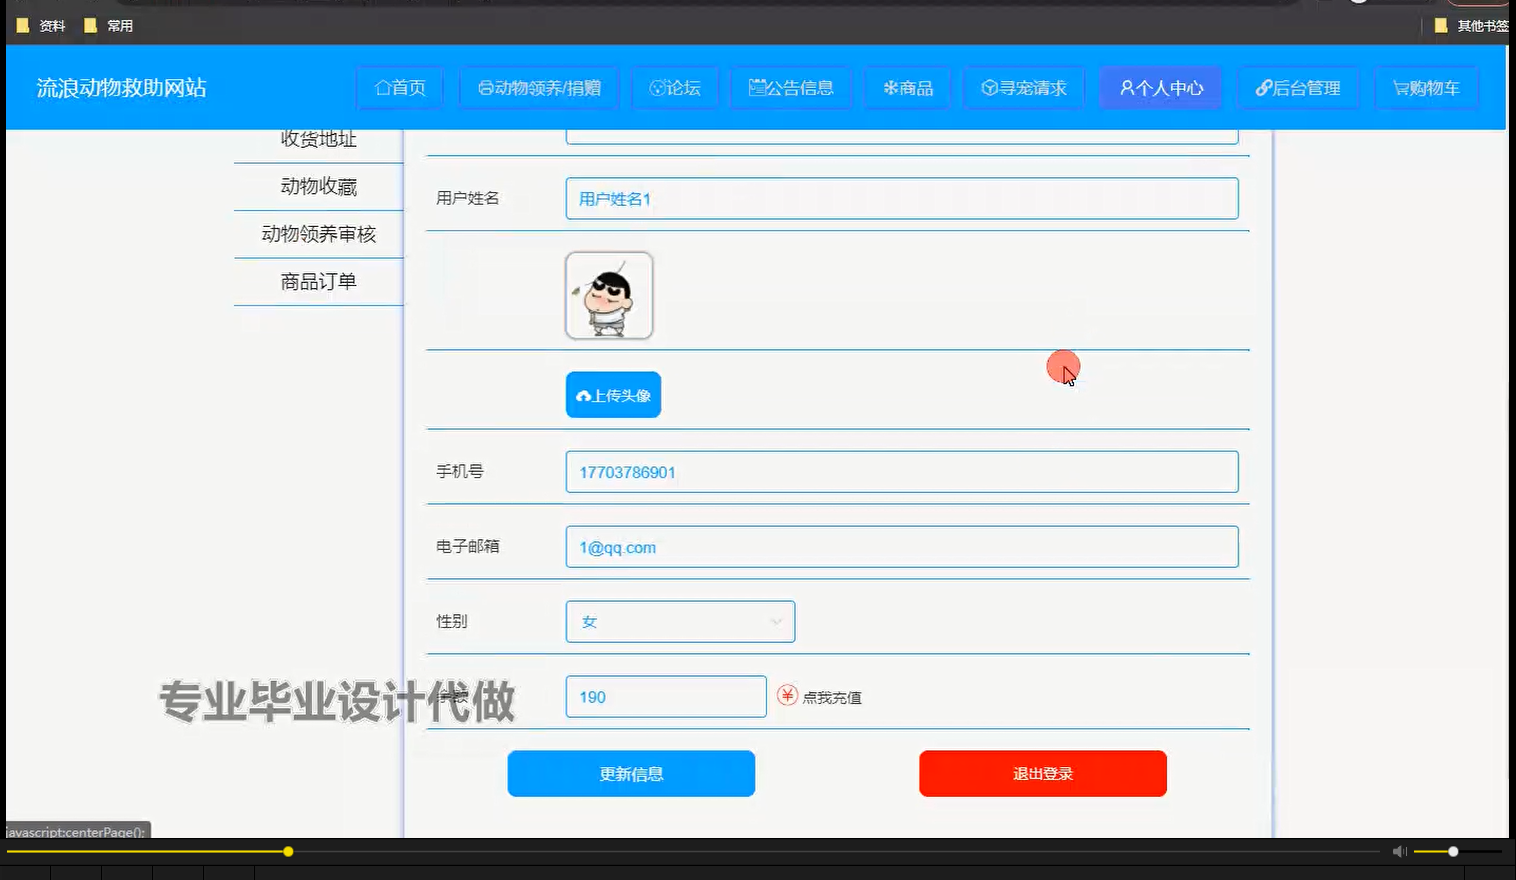The height and width of the screenshot is (880, 1516).
Task: Click the cloud icon on 上传头像 button
Action: click(x=585, y=394)
